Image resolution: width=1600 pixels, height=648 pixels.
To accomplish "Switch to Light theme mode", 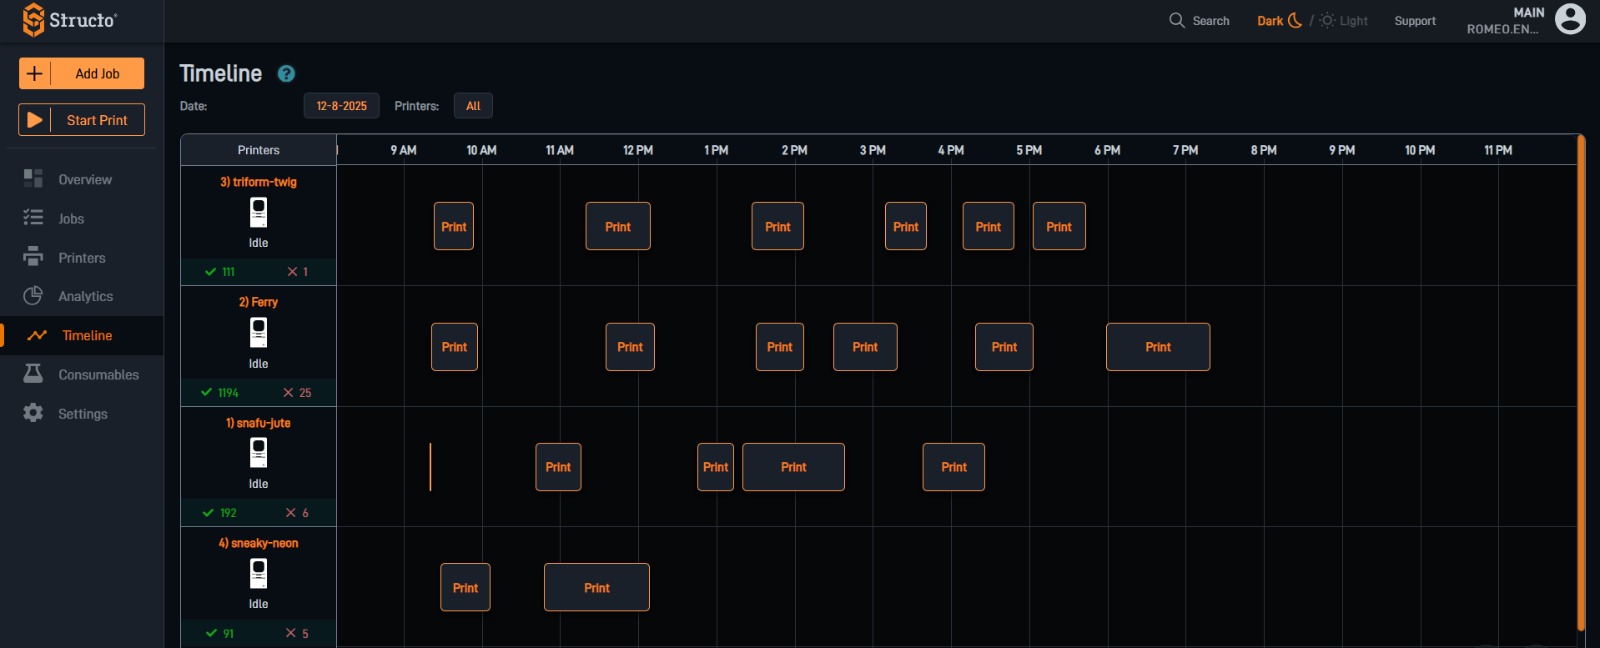I will pos(1344,21).
